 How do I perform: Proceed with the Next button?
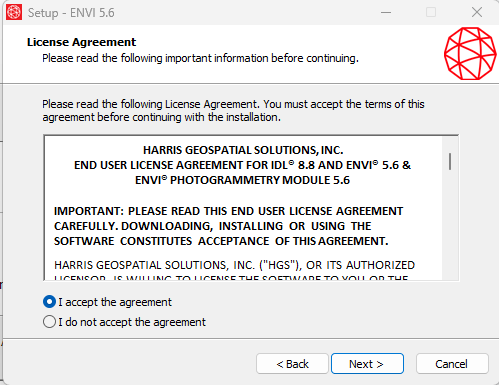[x=367, y=364]
